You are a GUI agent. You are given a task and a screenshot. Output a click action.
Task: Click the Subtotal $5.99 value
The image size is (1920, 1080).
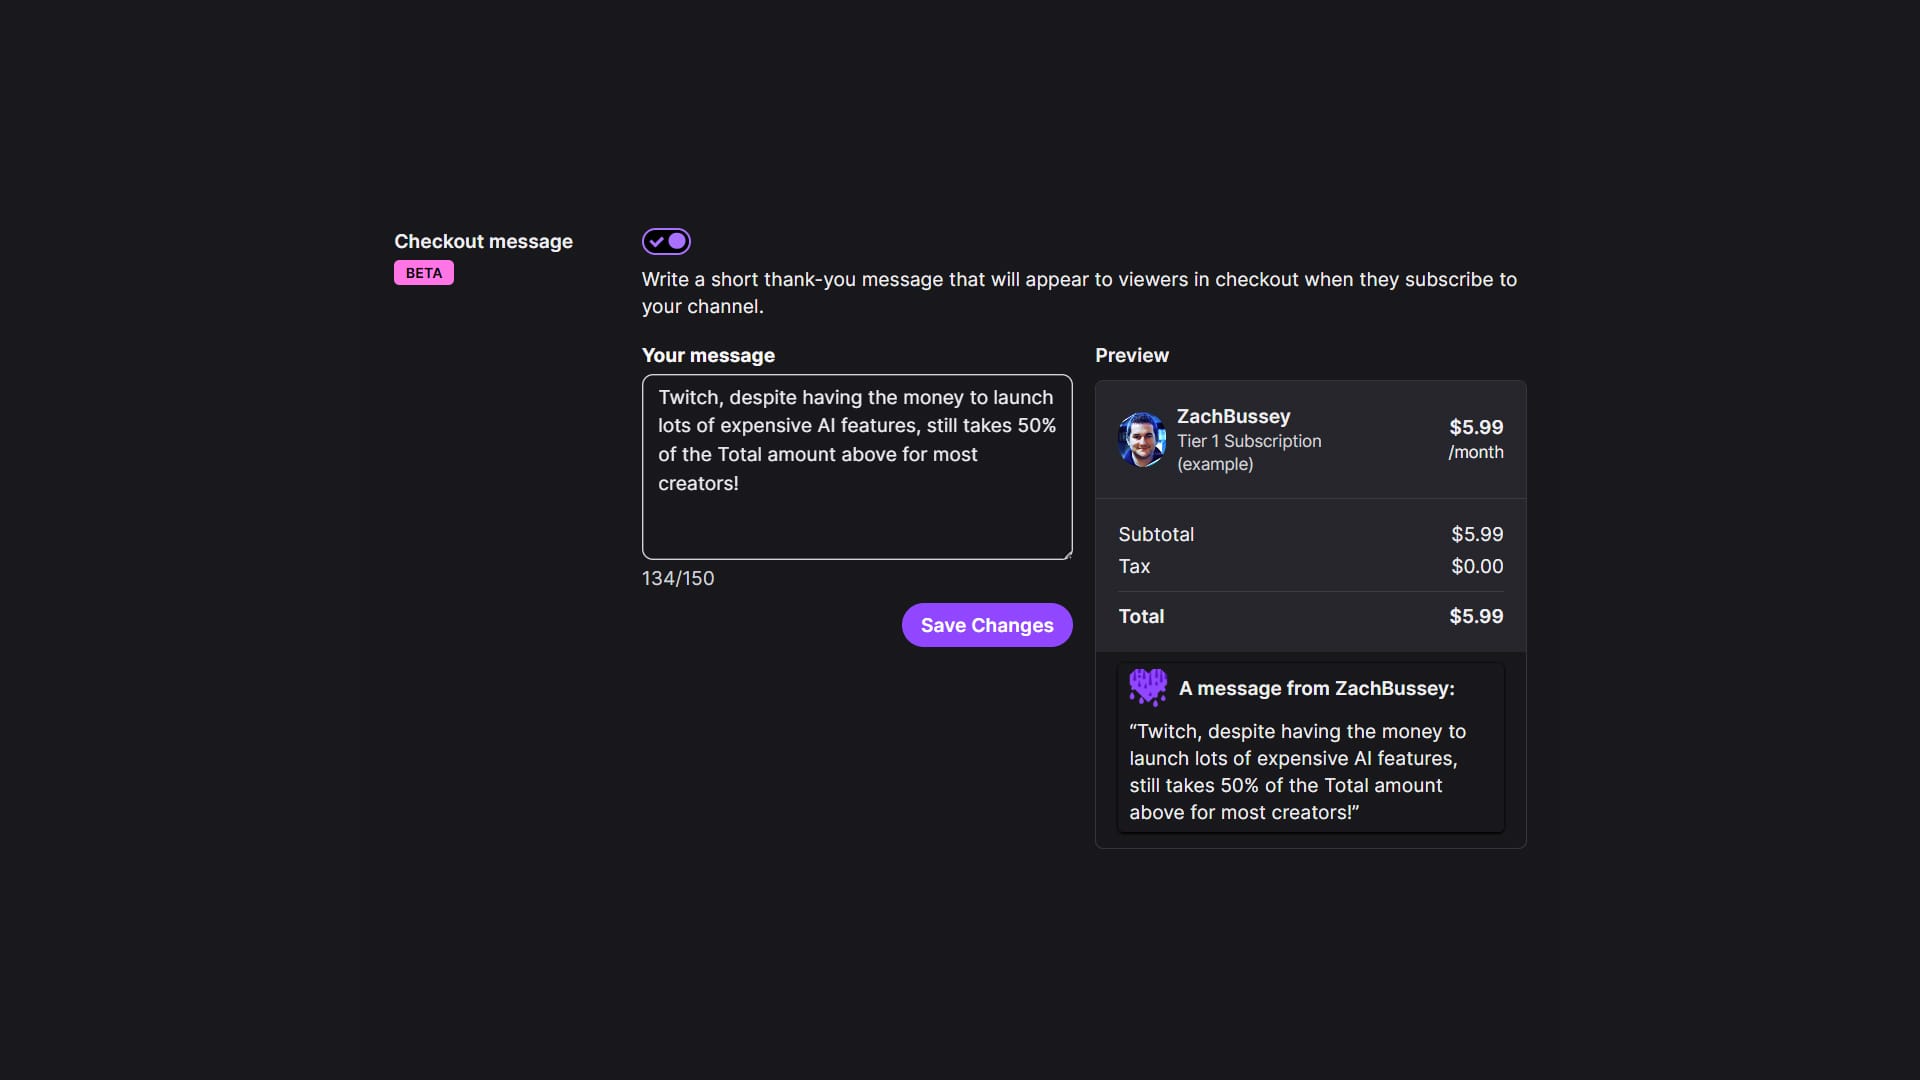point(1477,534)
